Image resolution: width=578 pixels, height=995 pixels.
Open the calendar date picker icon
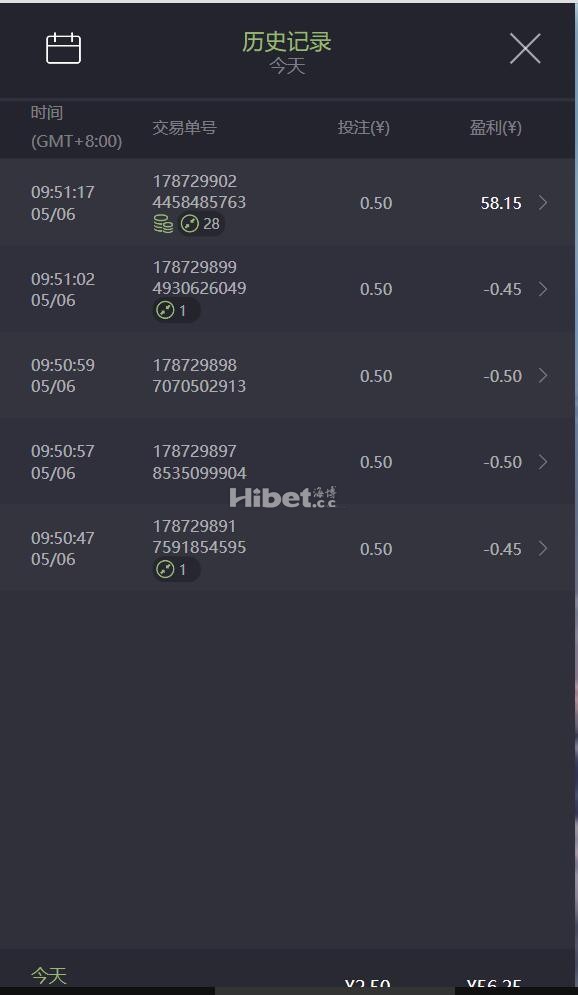pos(63,48)
